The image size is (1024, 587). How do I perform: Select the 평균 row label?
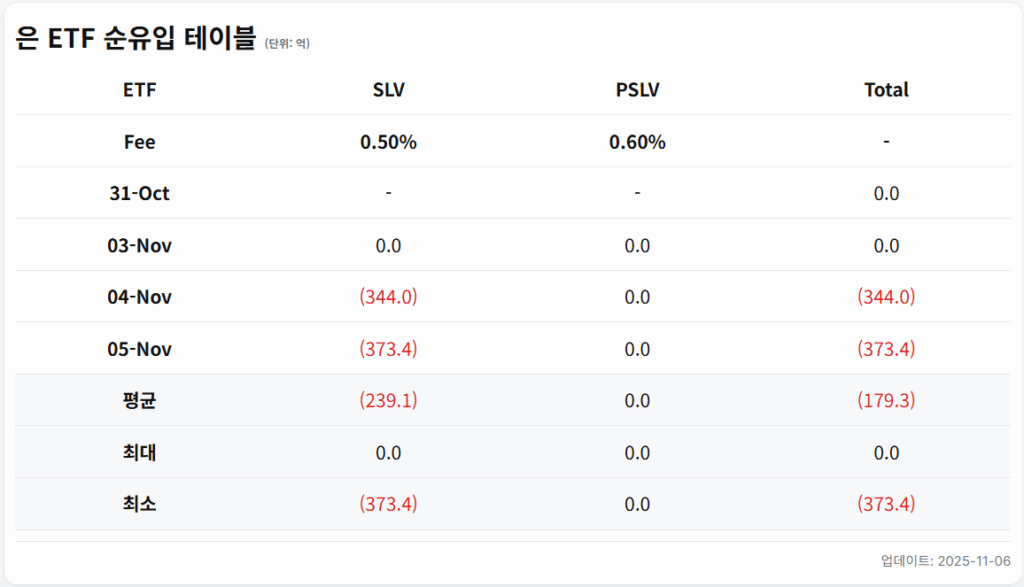pyautogui.click(x=139, y=401)
